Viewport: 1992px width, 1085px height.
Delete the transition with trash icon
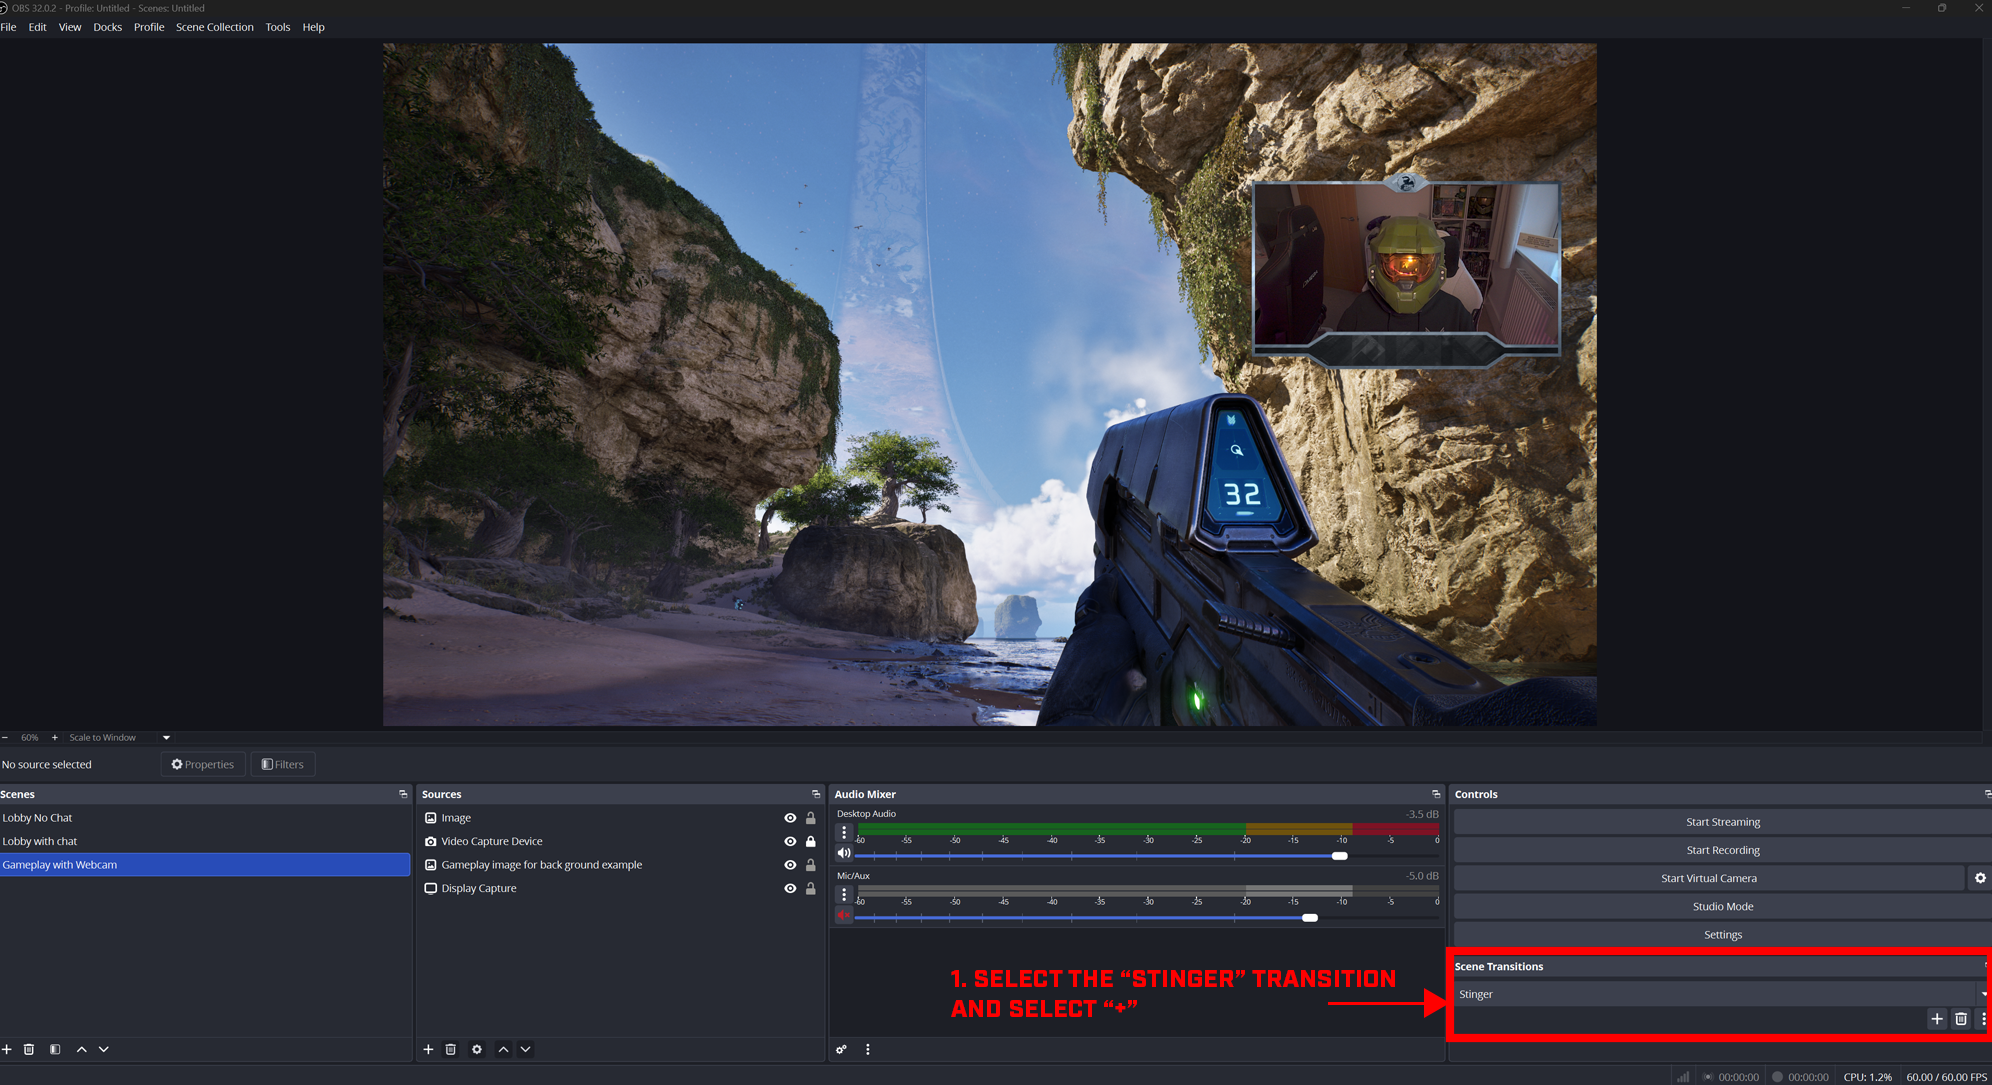(x=1961, y=1019)
